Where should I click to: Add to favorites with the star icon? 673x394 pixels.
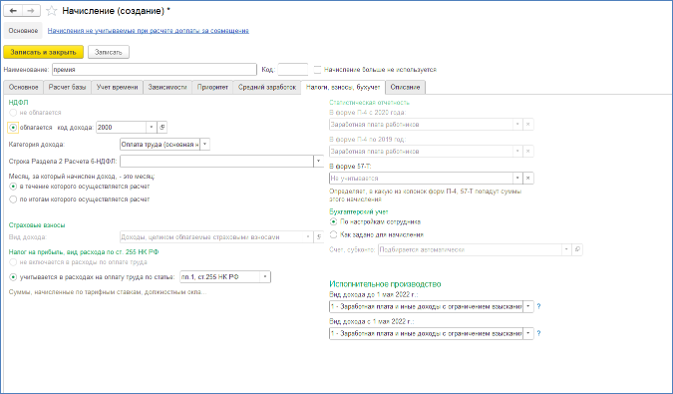pos(52,11)
